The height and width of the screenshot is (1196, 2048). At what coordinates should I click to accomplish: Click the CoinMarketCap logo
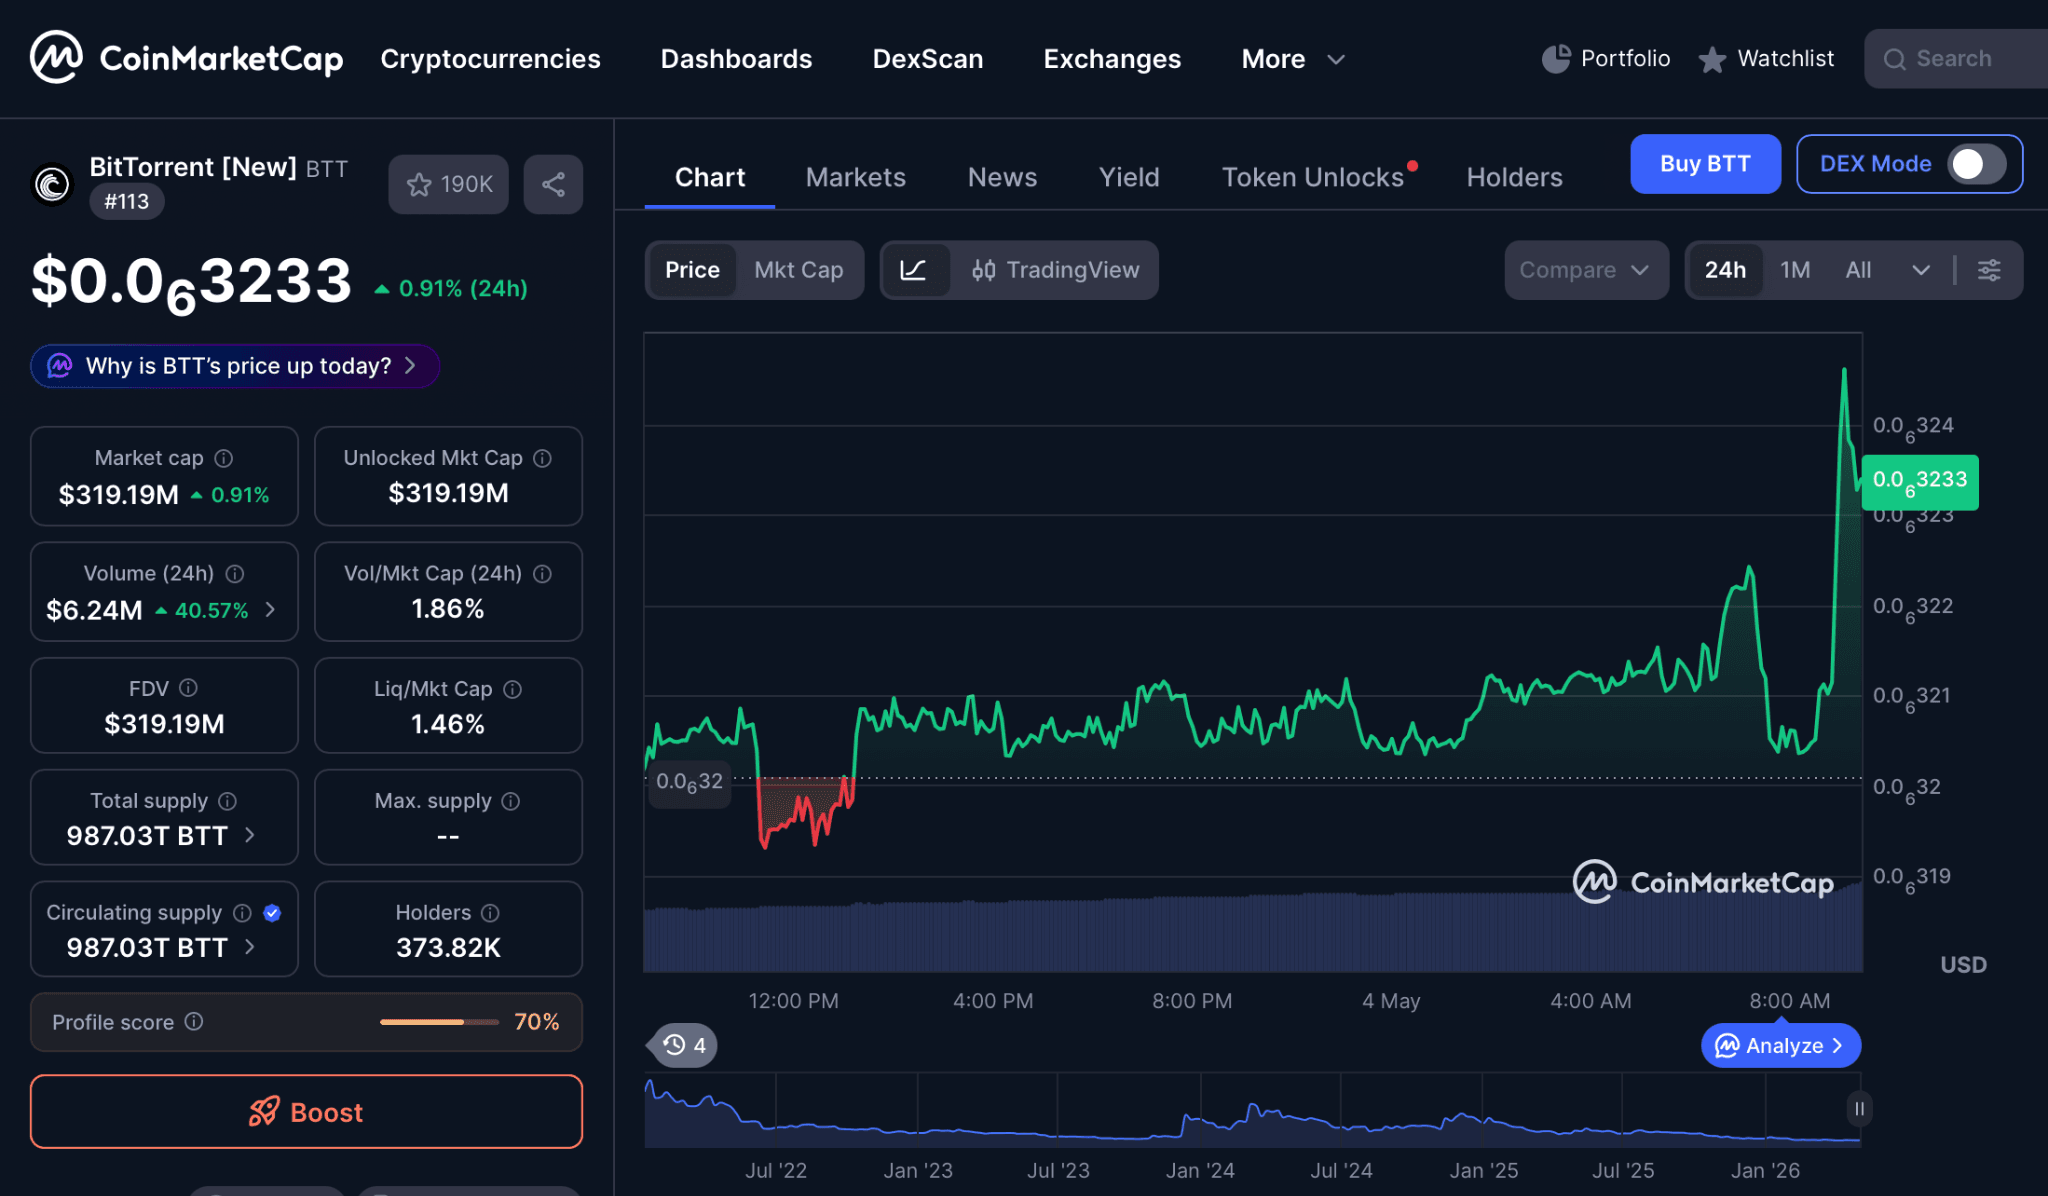pyautogui.click(x=186, y=58)
